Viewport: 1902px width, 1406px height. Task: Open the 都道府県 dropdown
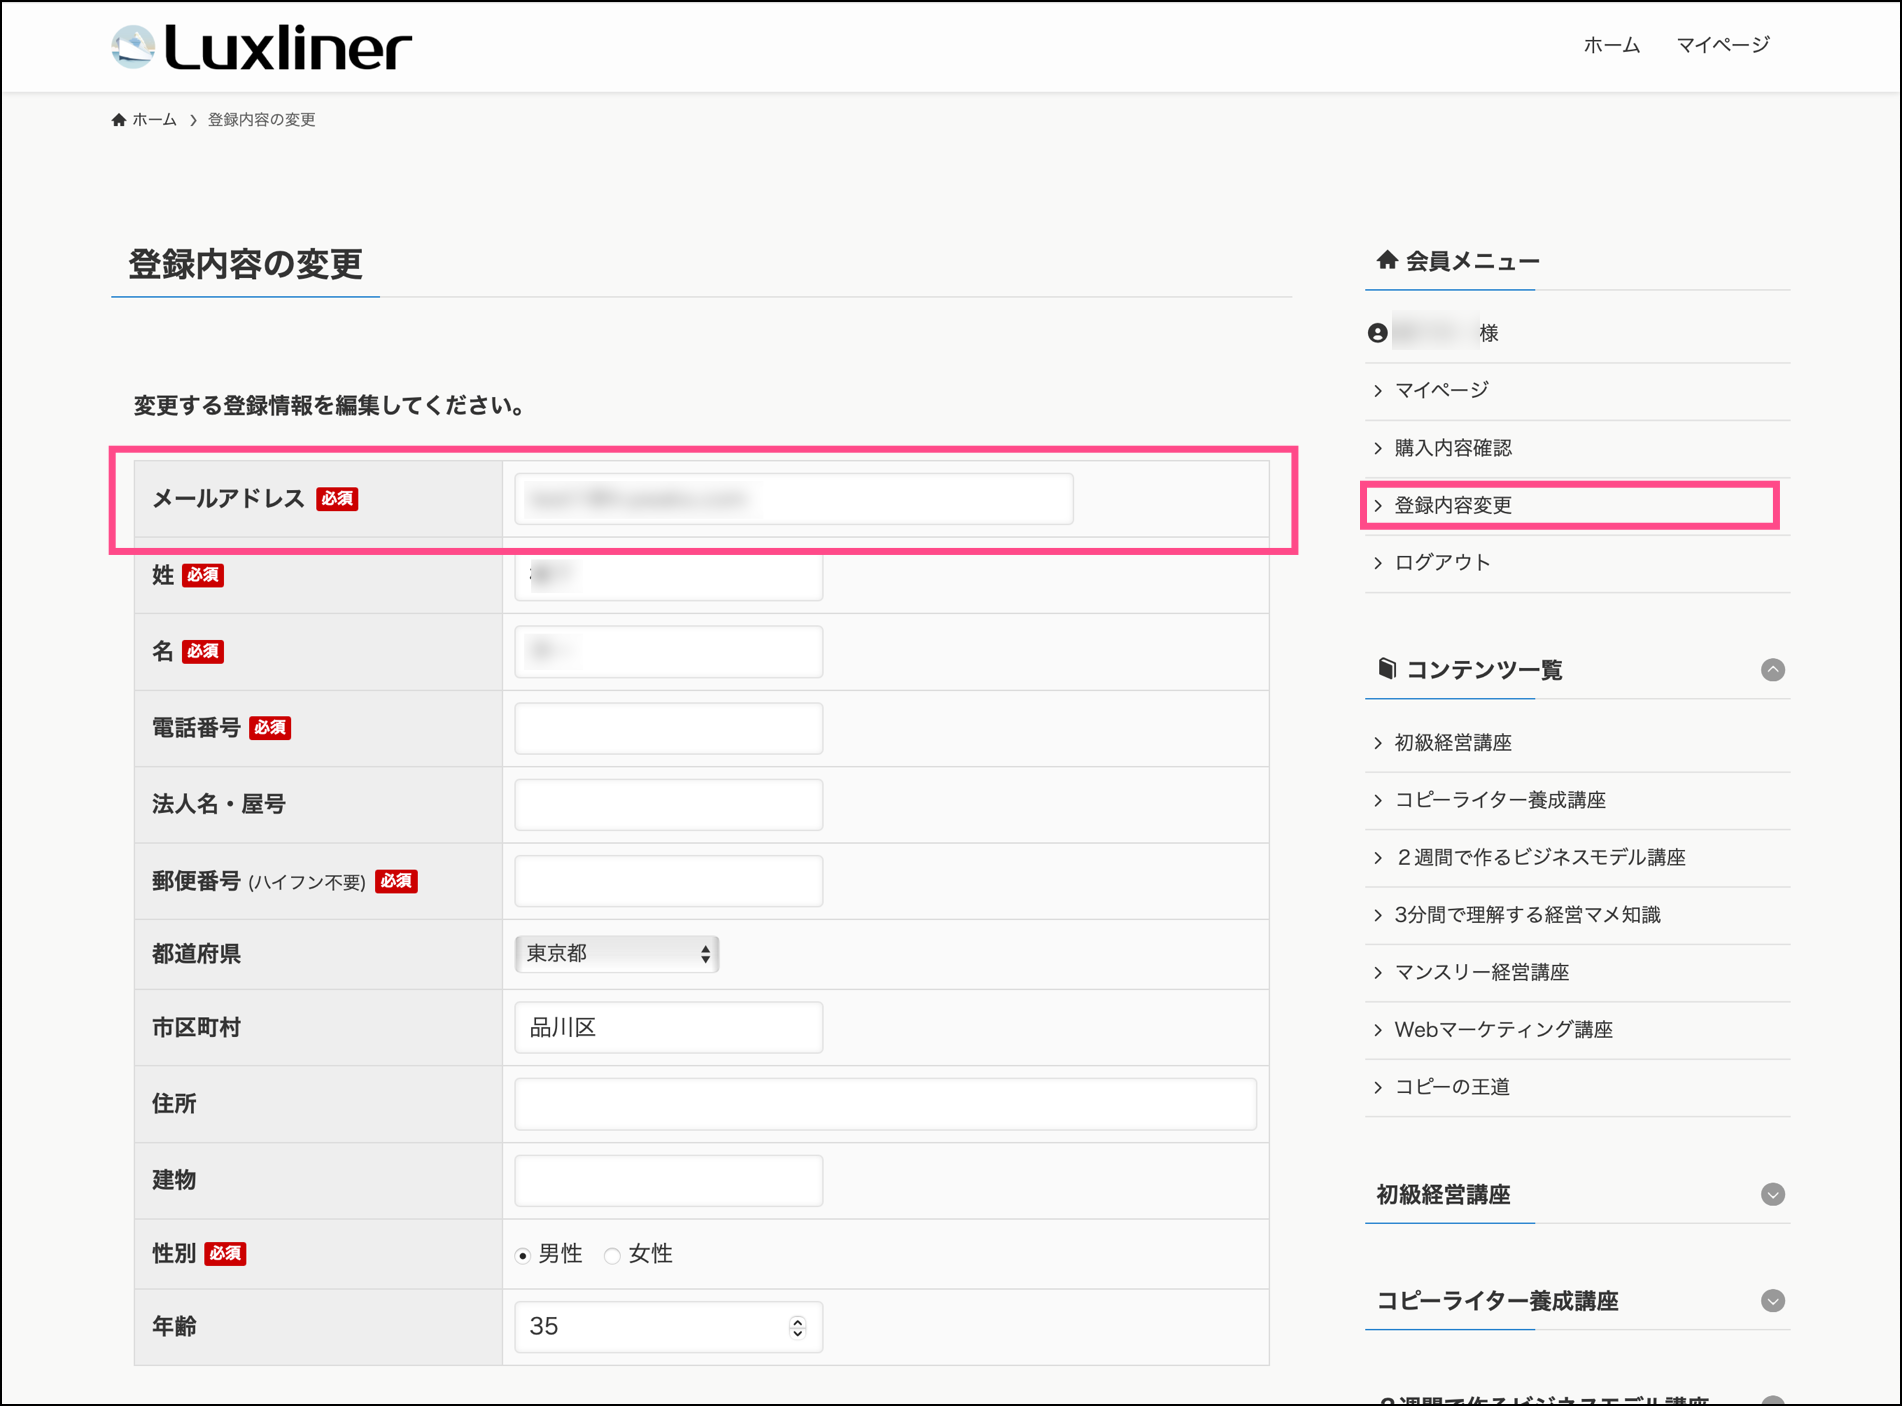point(617,954)
